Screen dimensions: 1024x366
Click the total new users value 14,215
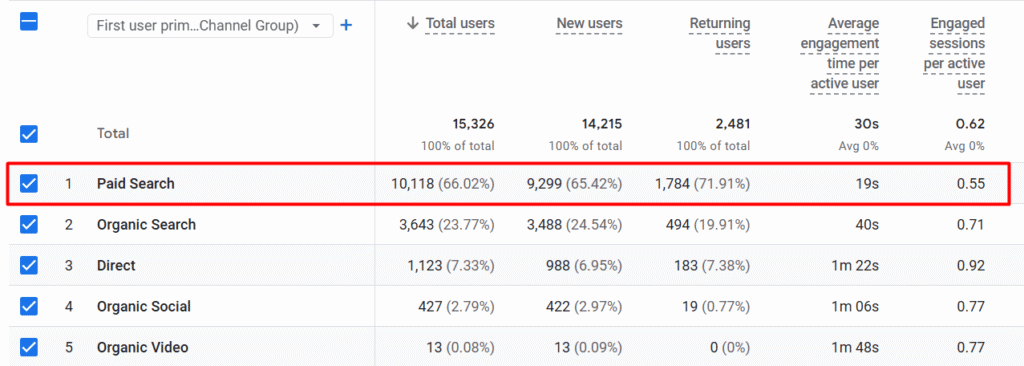pos(601,124)
